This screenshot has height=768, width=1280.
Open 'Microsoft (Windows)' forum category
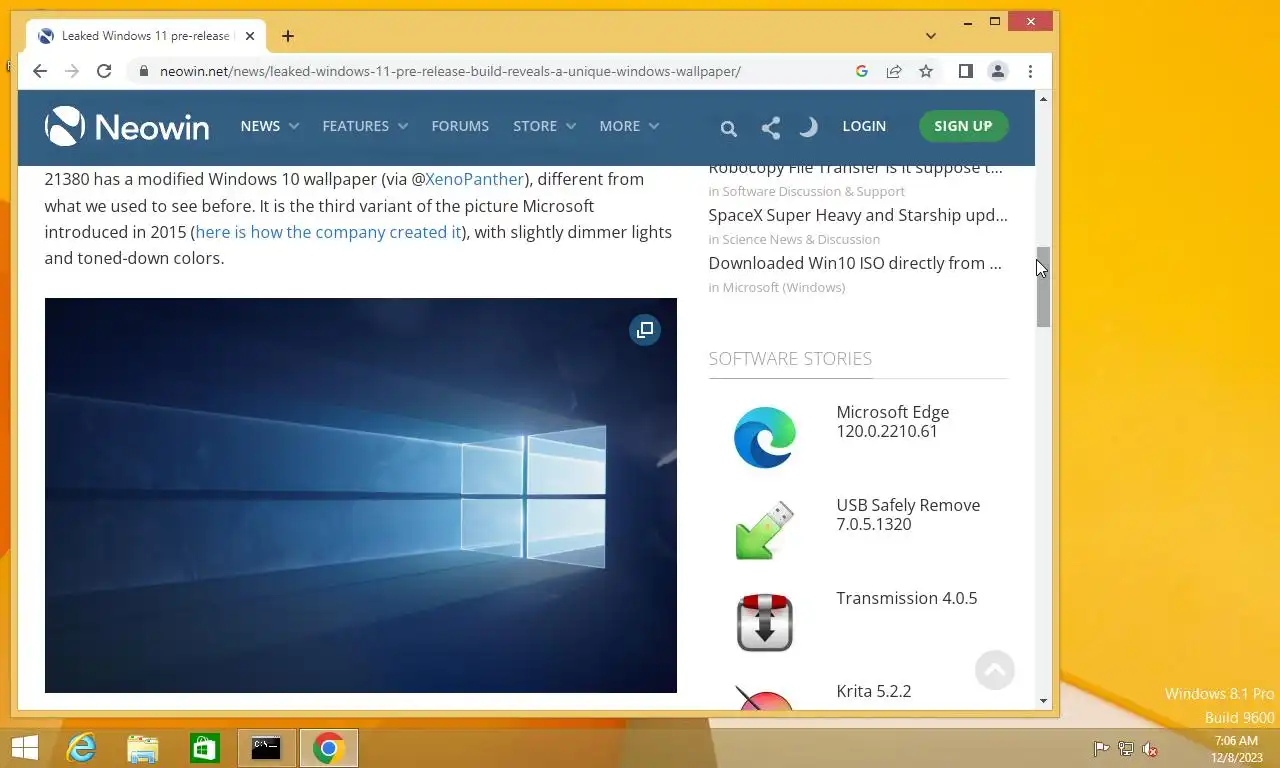[x=783, y=287]
